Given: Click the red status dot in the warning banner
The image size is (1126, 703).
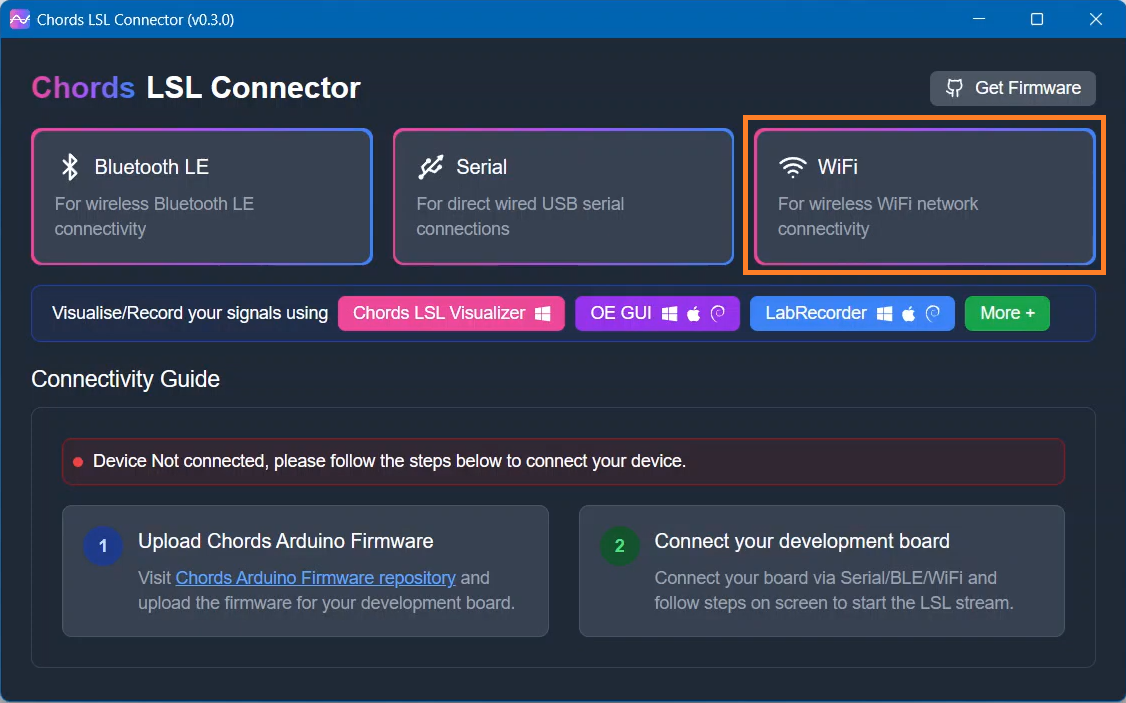Looking at the screenshot, I should [x=78, y=462].
